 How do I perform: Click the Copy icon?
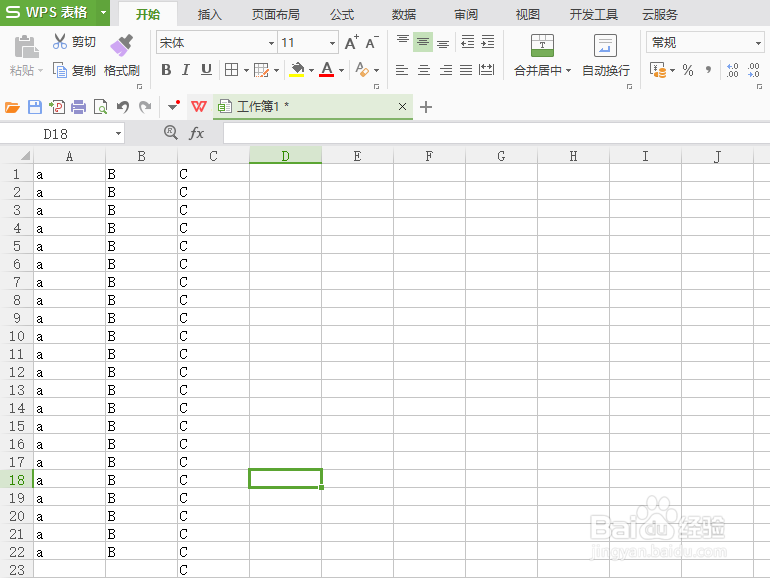[60, 70]
